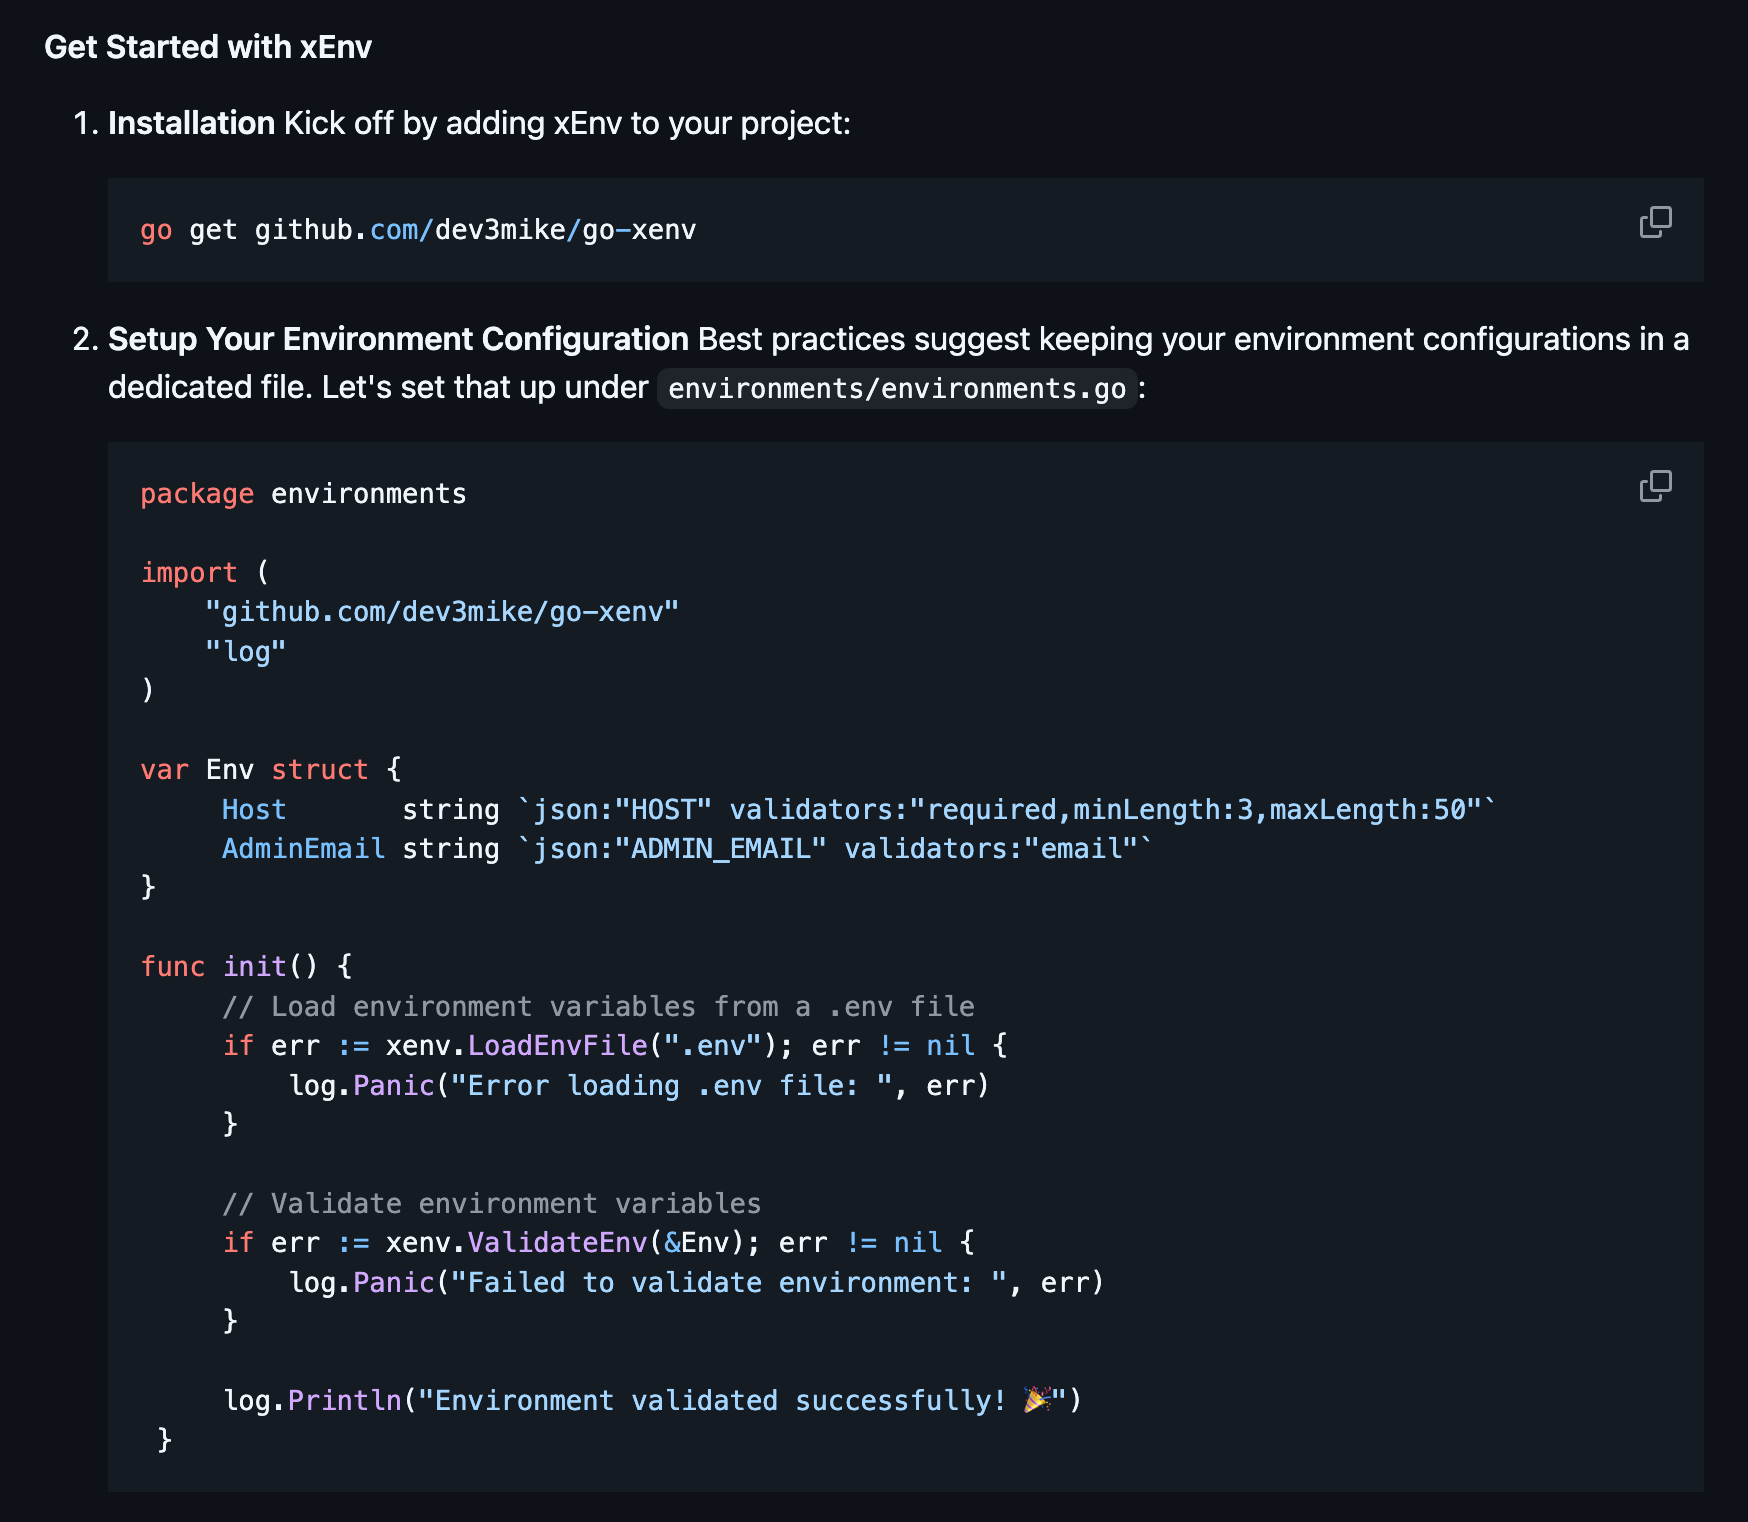Viewport: 1748px width, 1522px height.
Task: Click the 'Get Started with xEnv' heading
Action: point(208,47)
